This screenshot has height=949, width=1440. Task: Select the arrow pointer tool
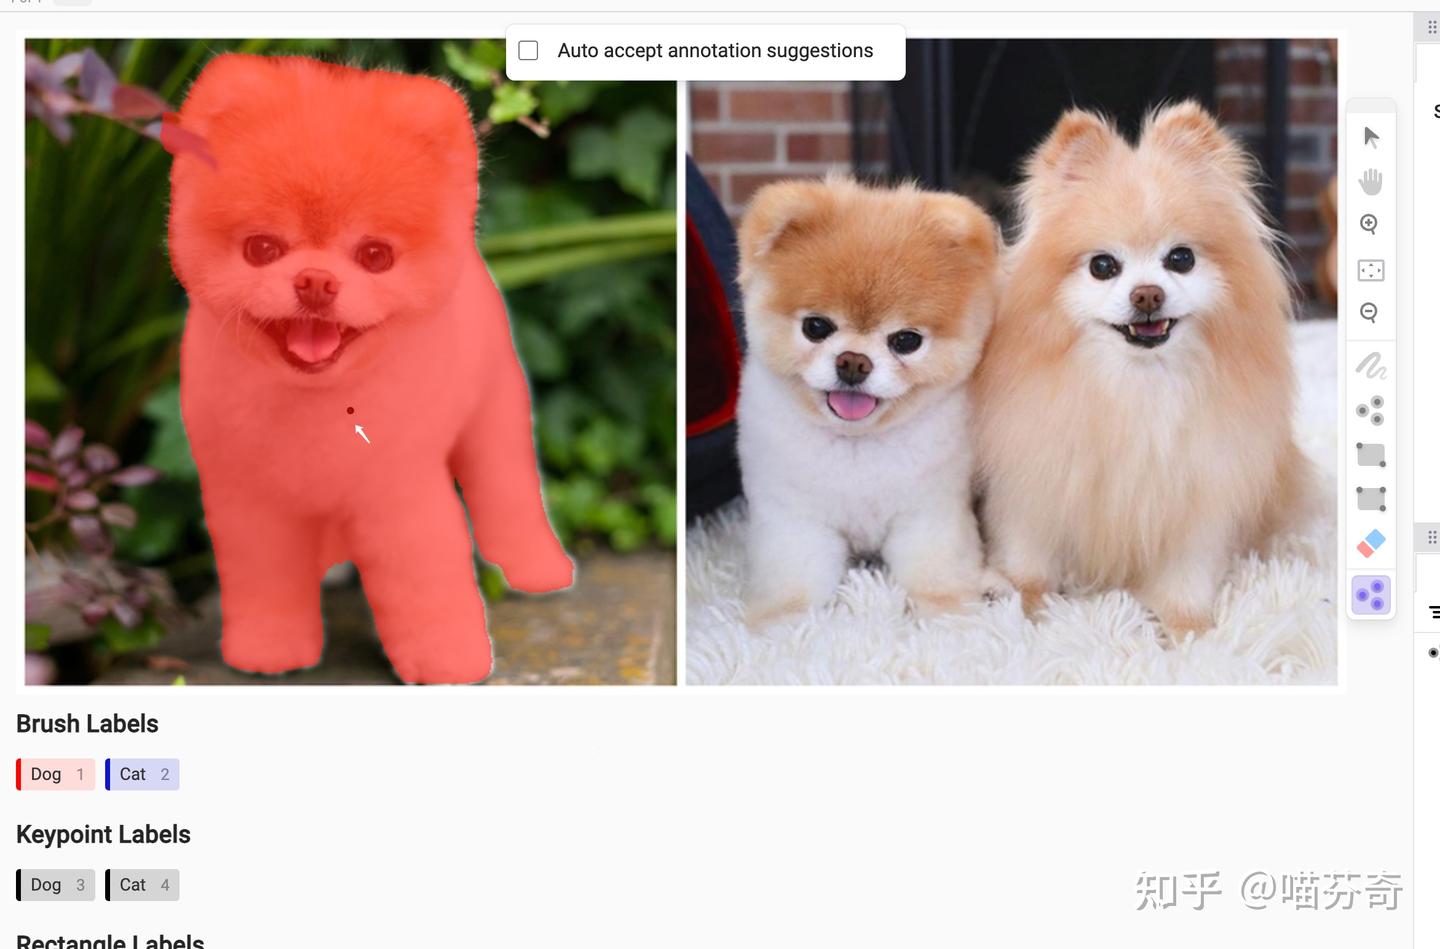(1371, 137)
